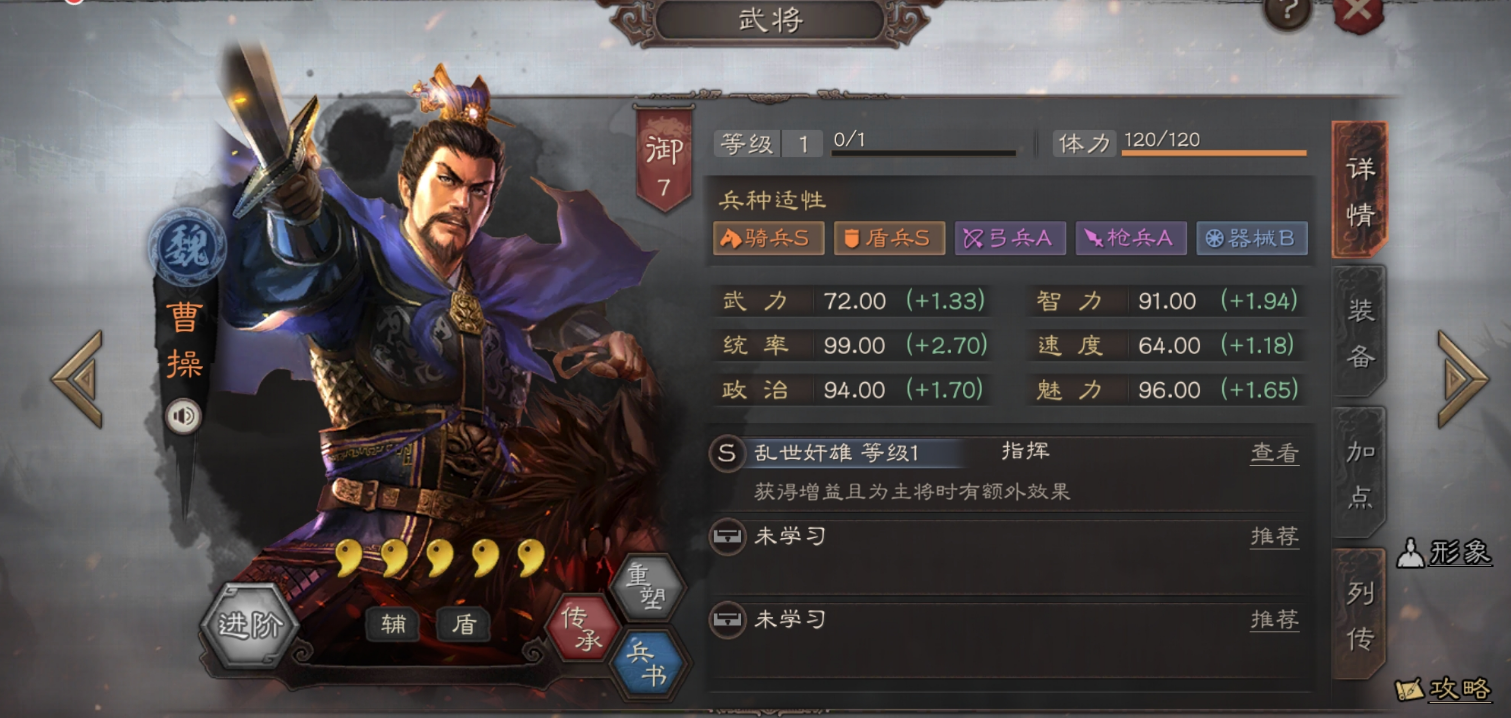Screen dimensions: 1511x718
Task: Click the 进阶 hexagon icon
Action: (x=249, y=626)
